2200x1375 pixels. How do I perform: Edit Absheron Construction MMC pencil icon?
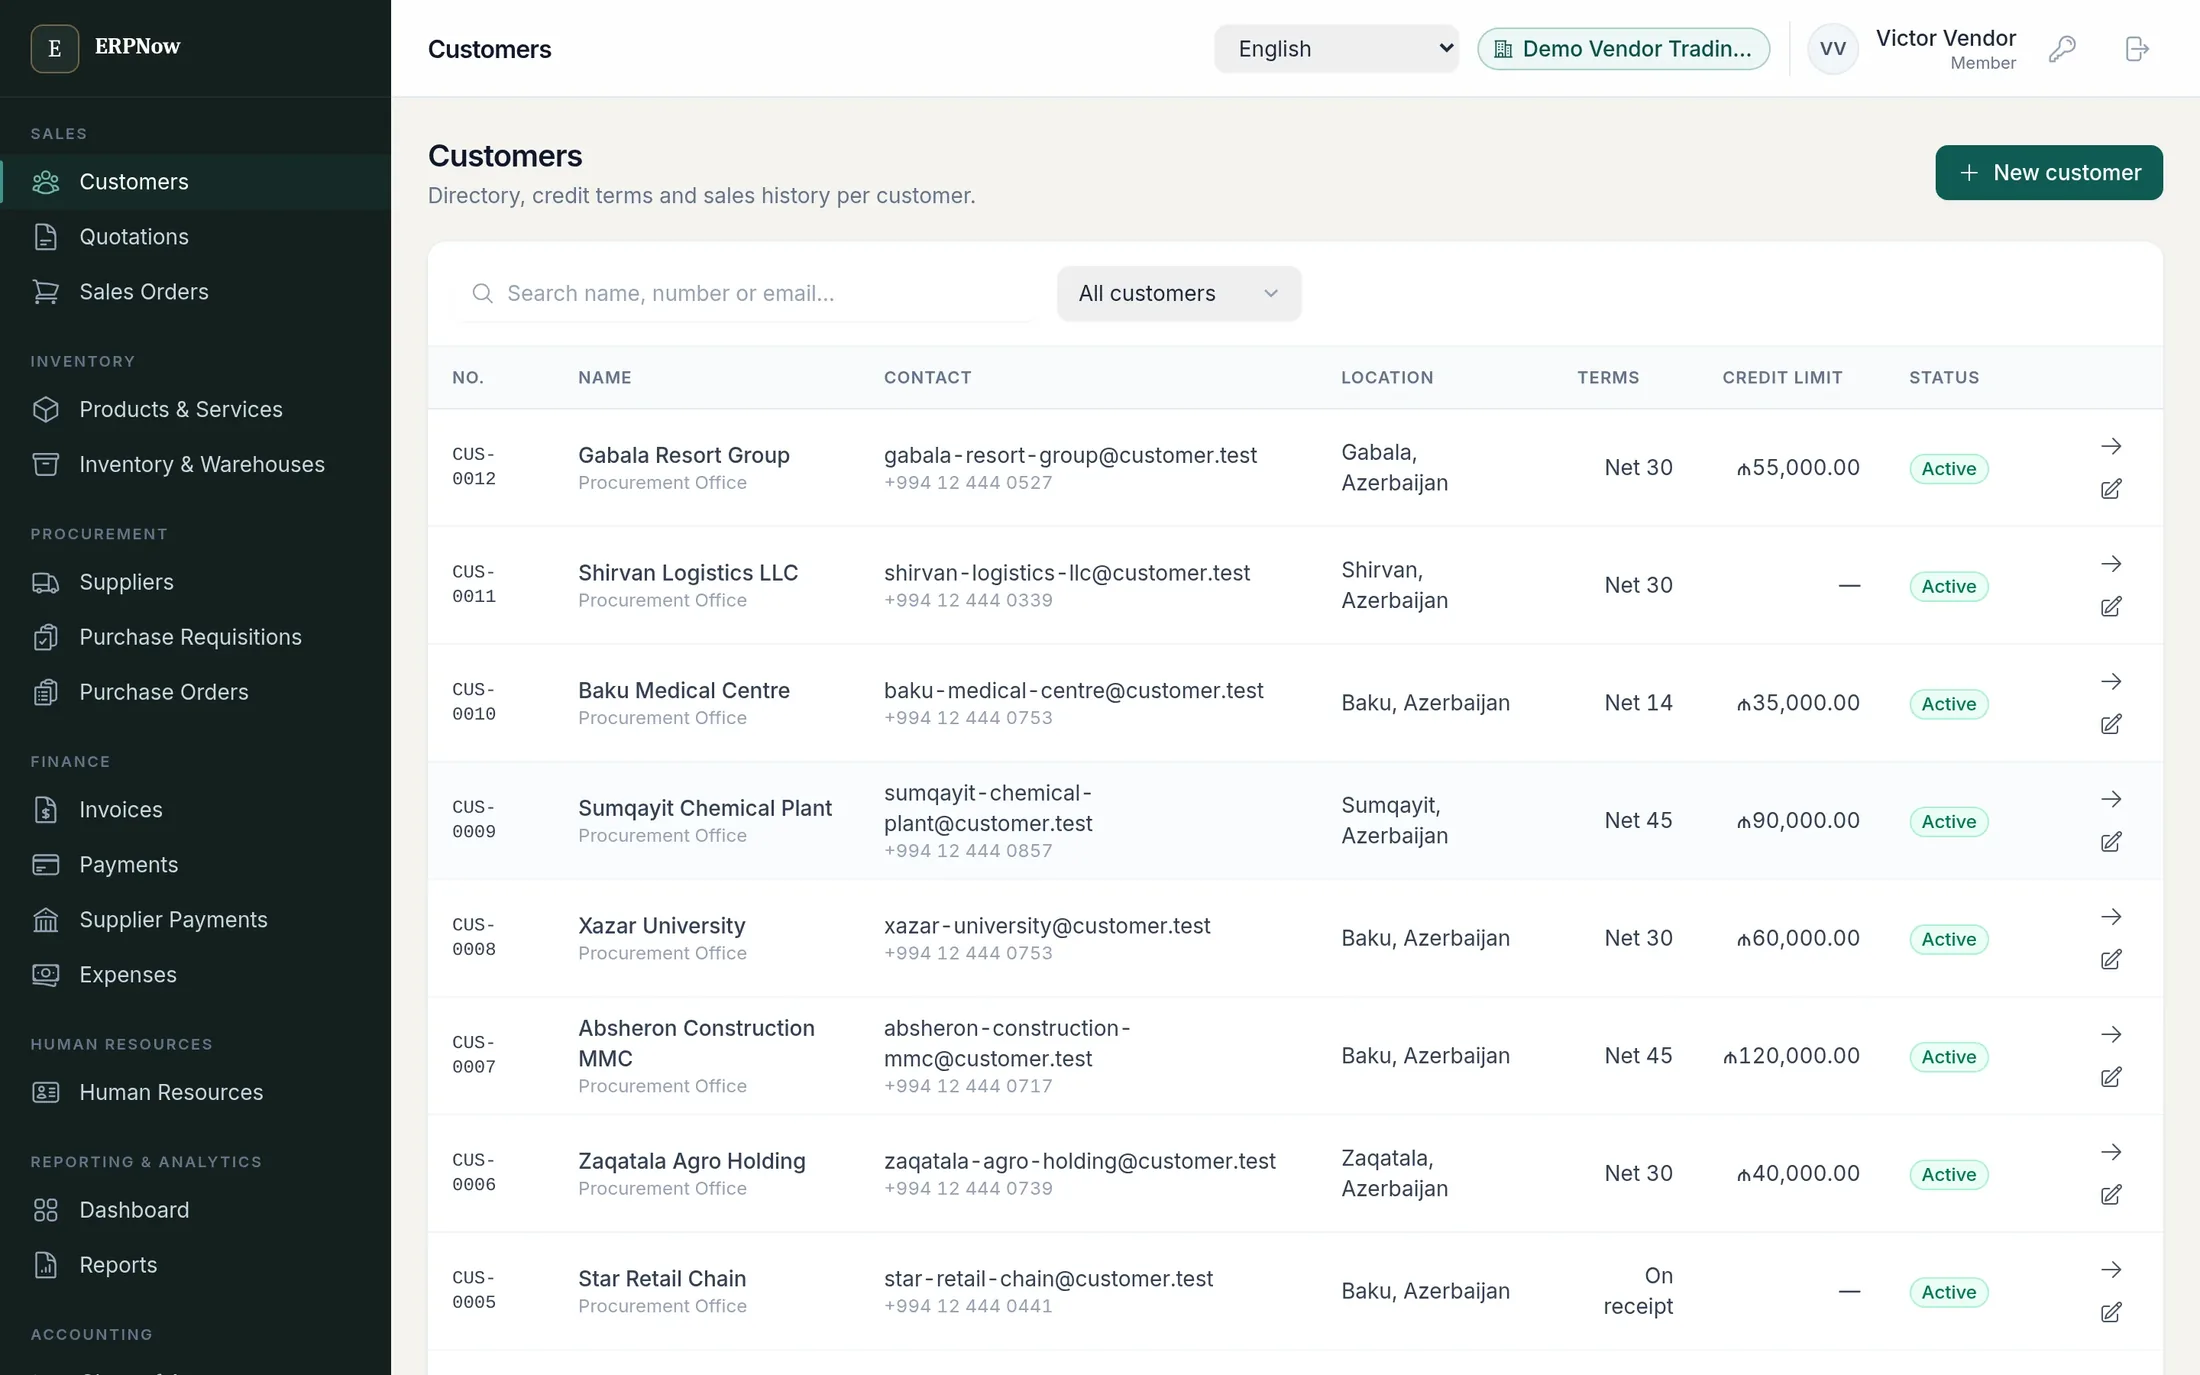pyautogui.click(x=2111, y=1077)
